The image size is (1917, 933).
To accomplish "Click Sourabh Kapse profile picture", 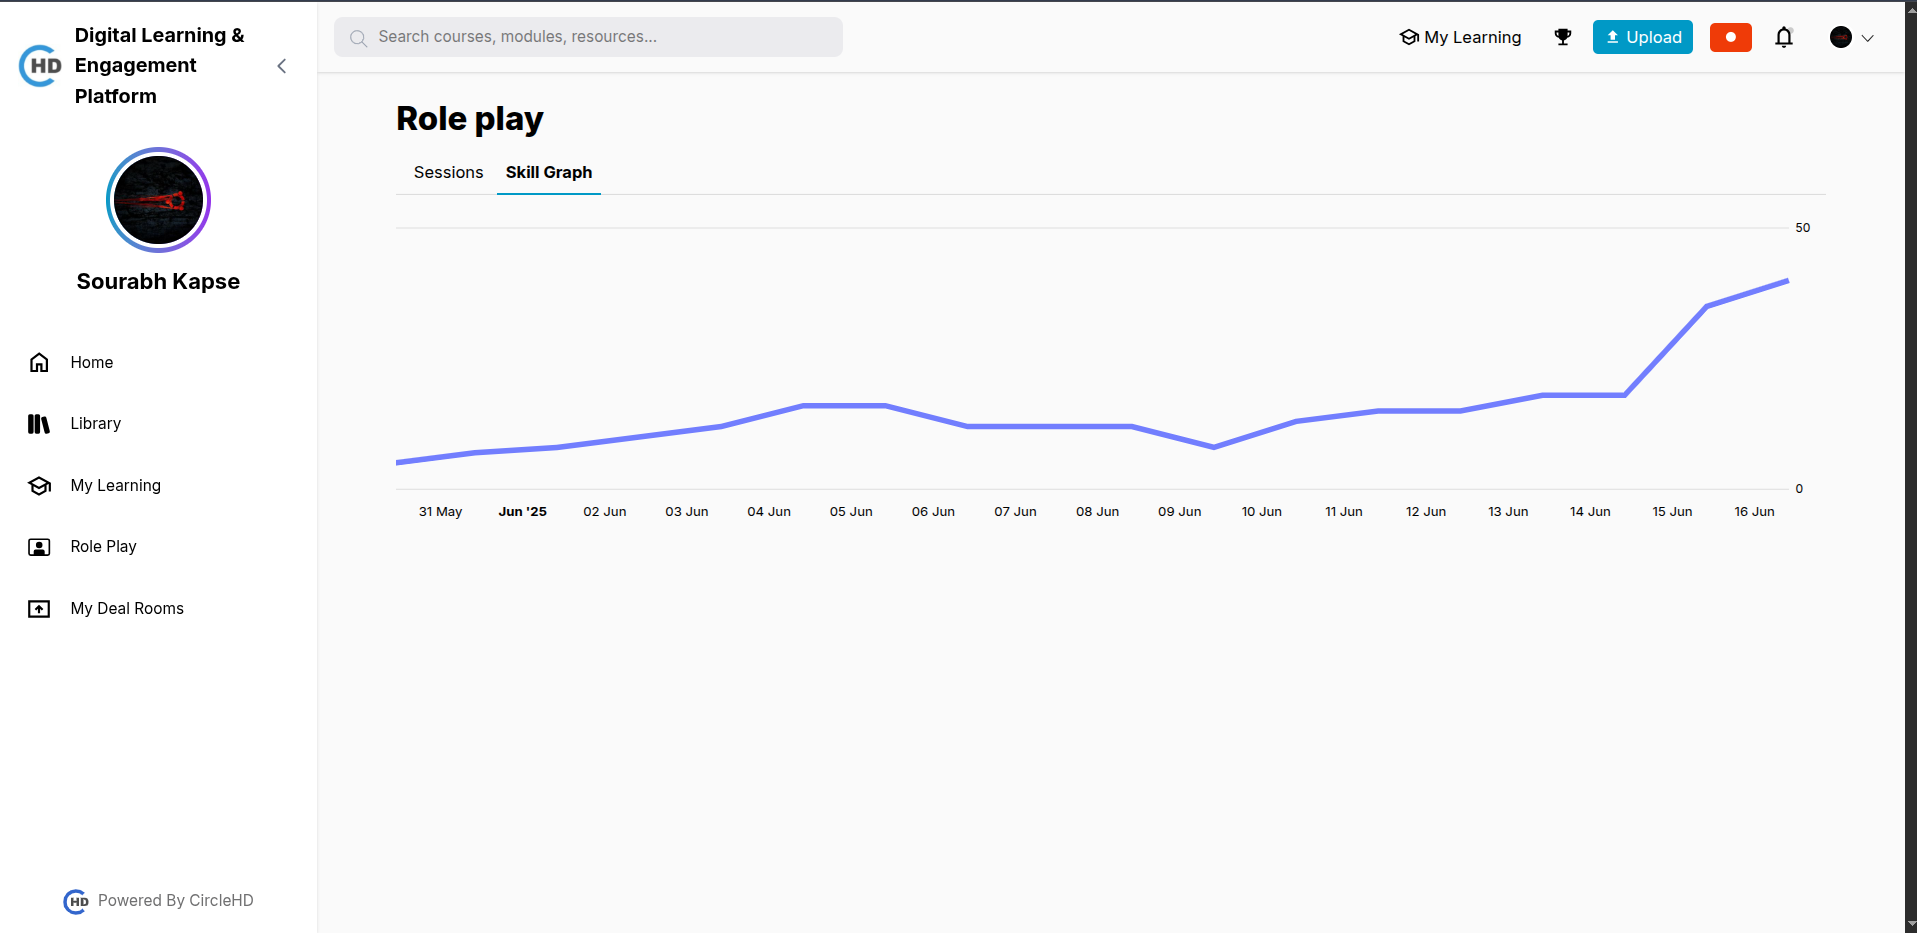I will coord(158,200).
